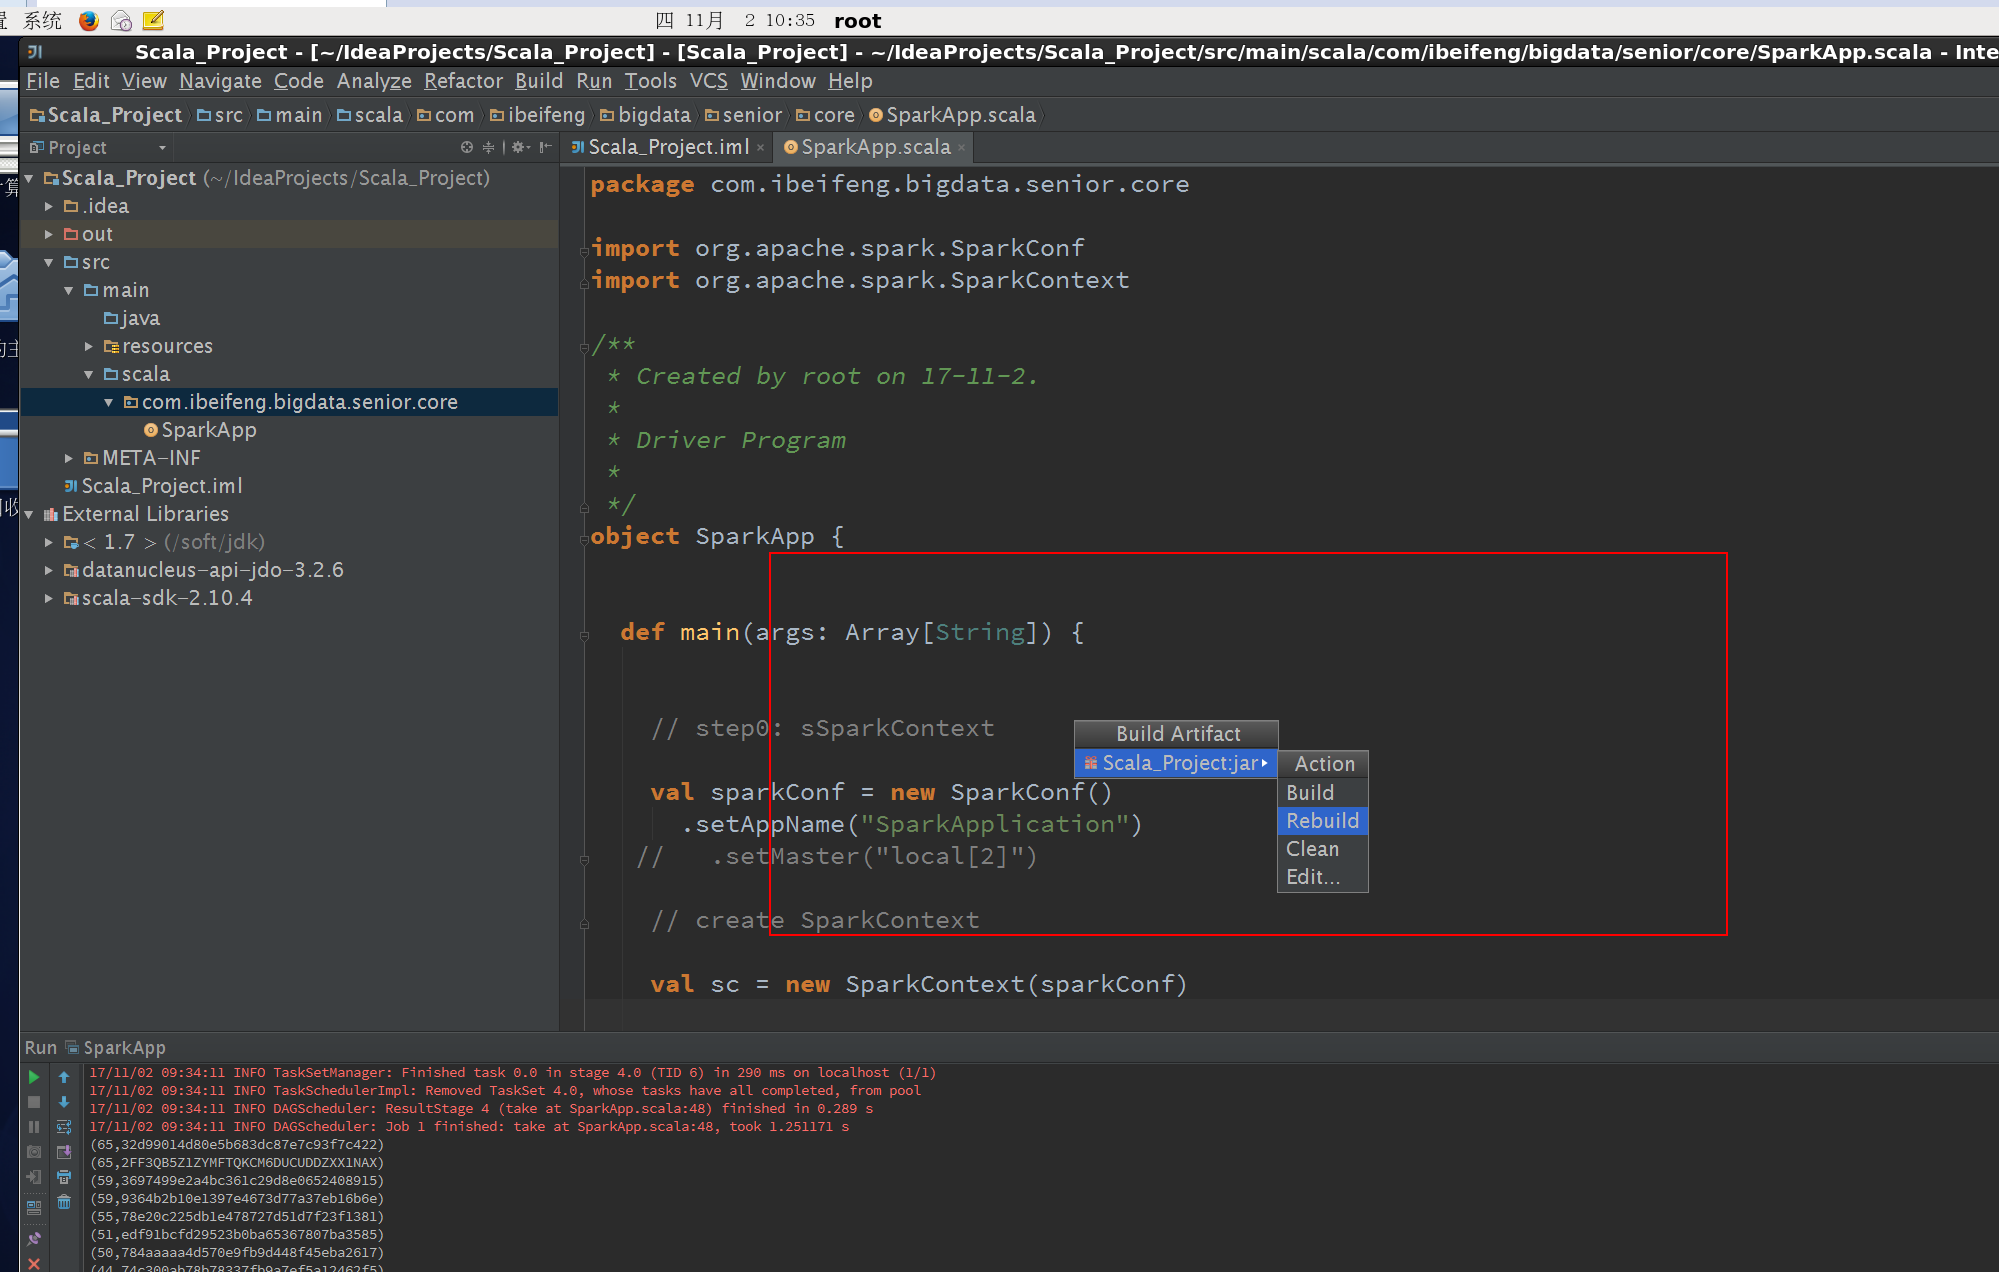Click the Scroll from Source target icon
1999x1272 pixels.
tap(466, 147)
